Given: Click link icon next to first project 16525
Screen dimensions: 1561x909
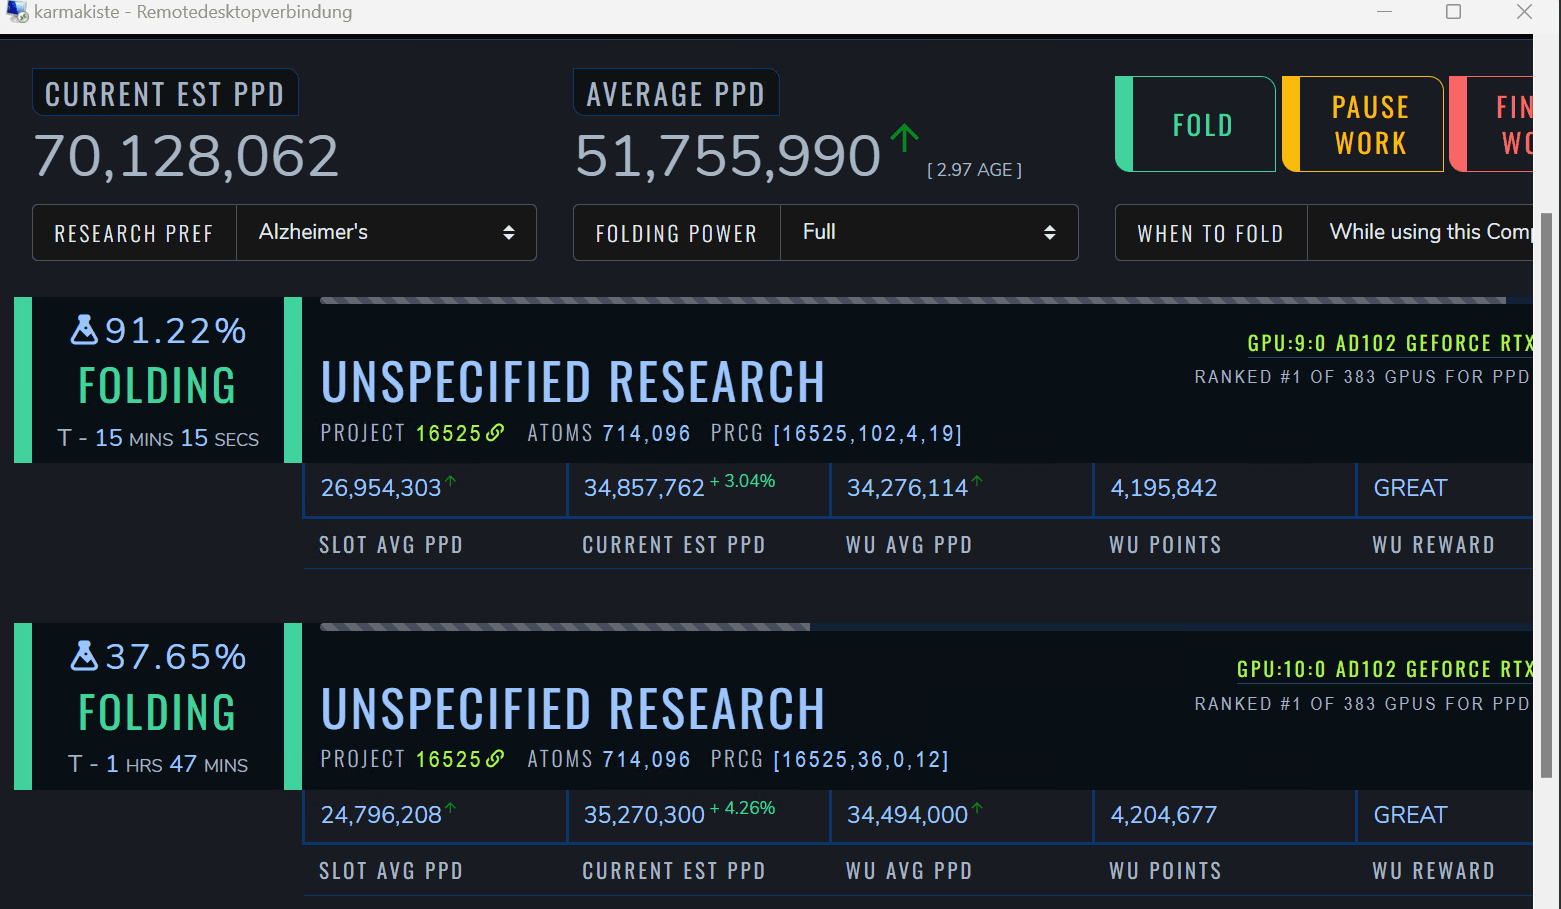Looking at the screenshot, I should 495,433.
